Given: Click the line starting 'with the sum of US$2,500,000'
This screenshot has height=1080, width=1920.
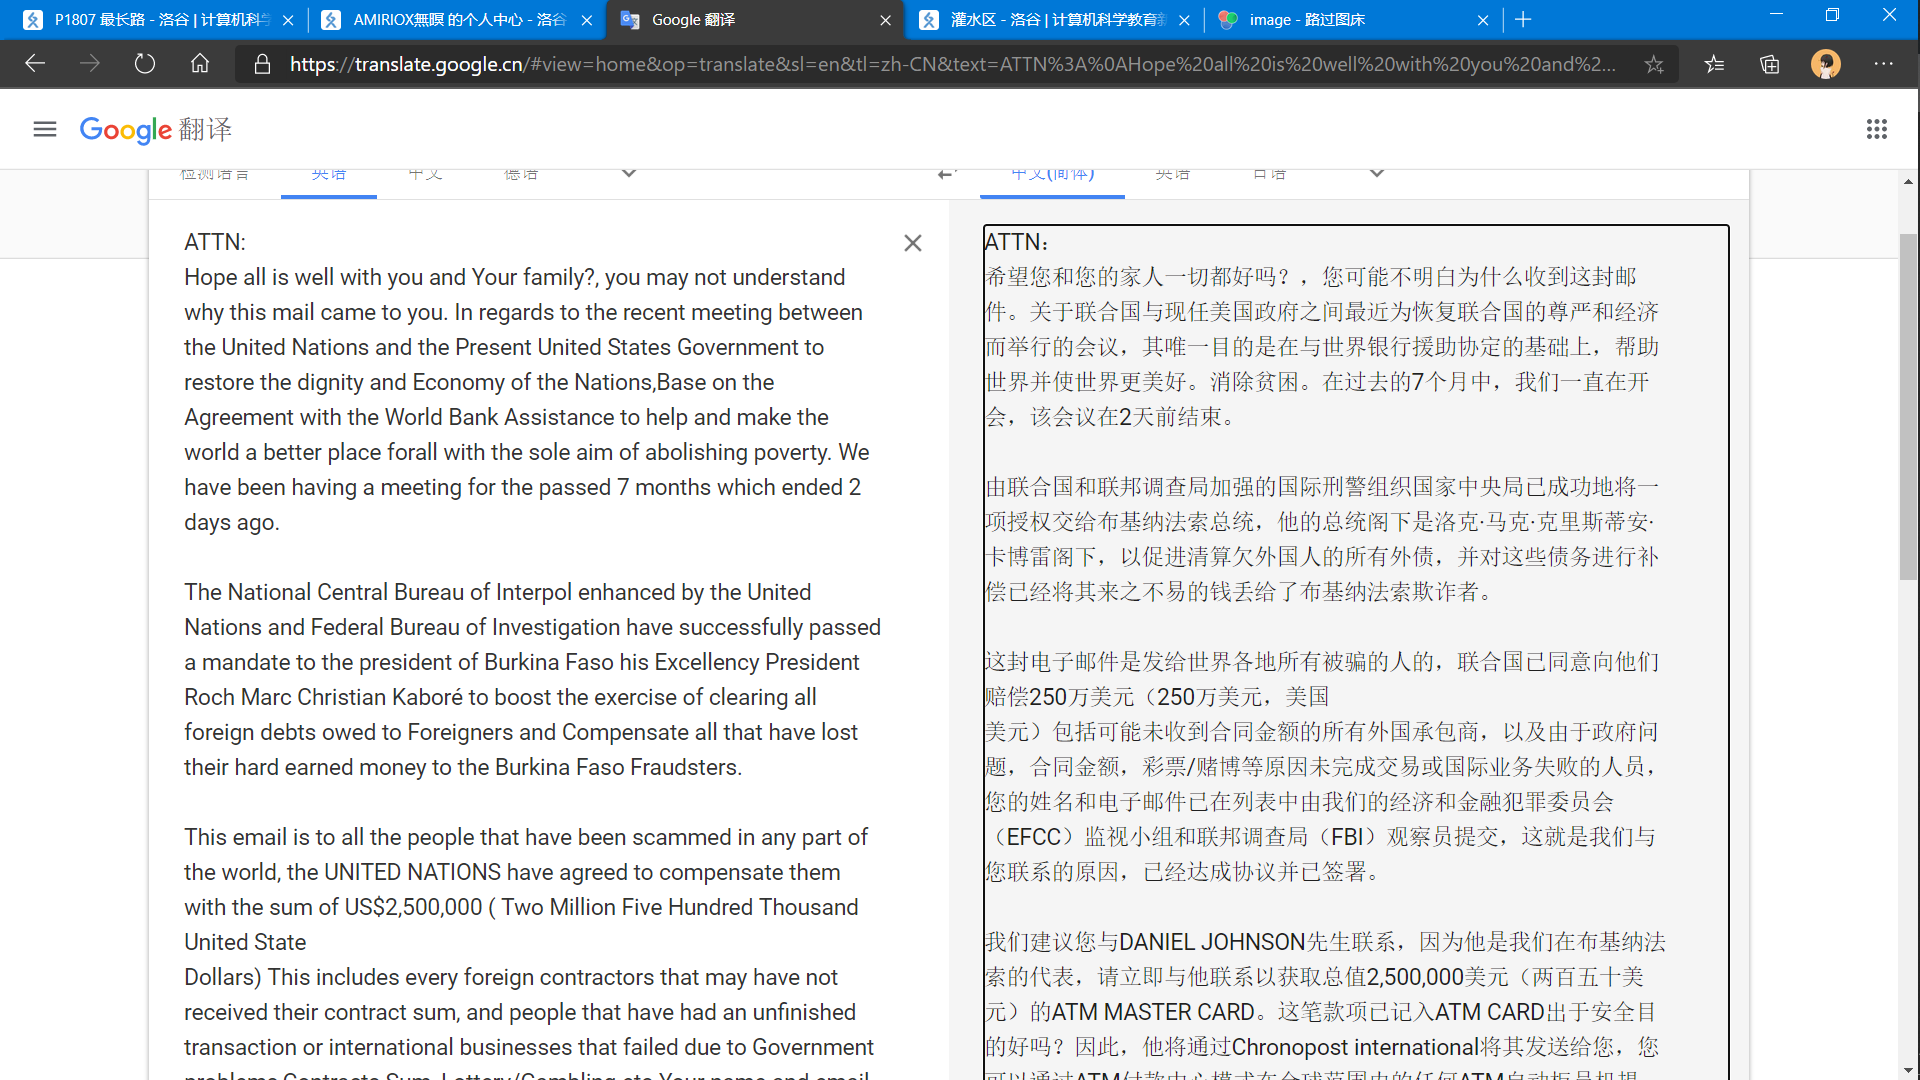Looking at the screenshot, I should (521, 907).
